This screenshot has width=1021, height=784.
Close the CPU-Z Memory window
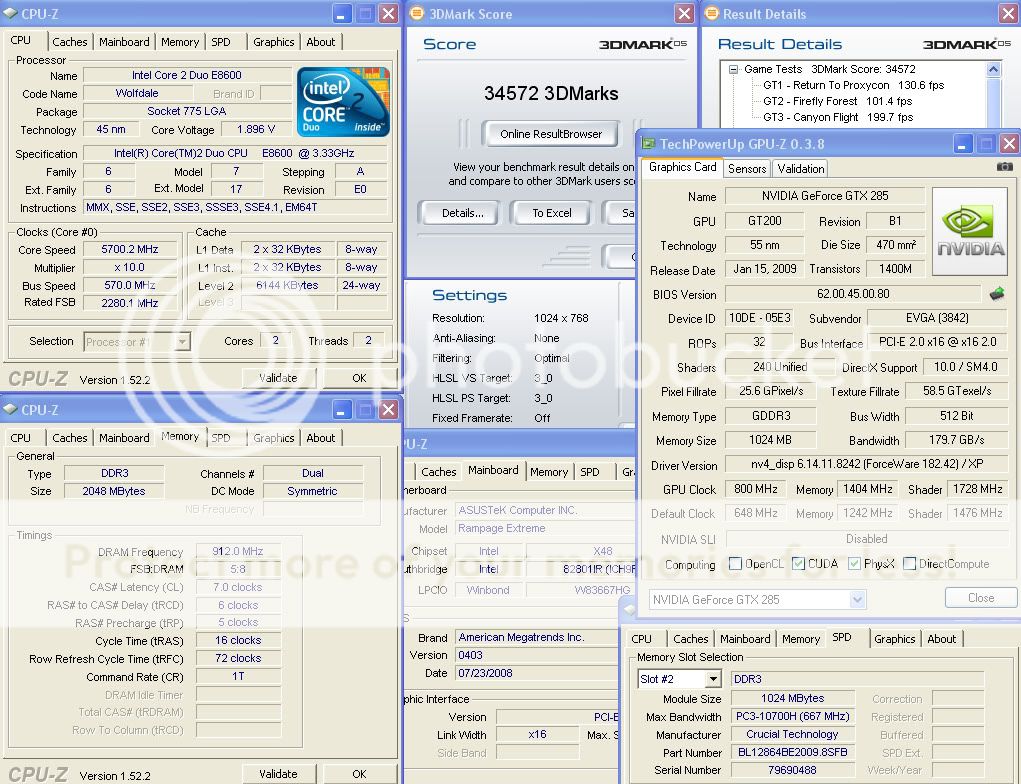coord(388,410)
